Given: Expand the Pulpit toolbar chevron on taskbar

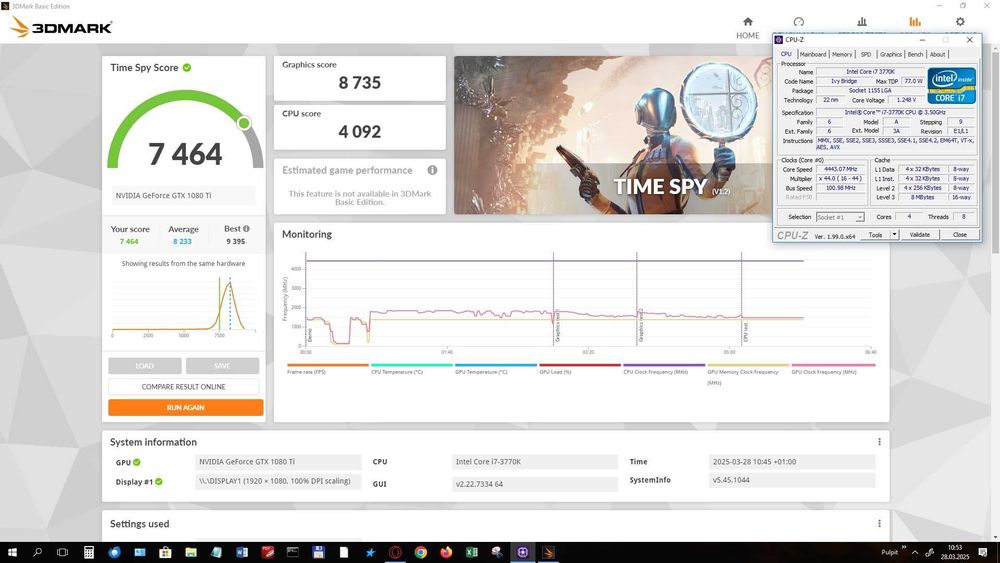Looking at the screenshot, I should click(904, 548).
